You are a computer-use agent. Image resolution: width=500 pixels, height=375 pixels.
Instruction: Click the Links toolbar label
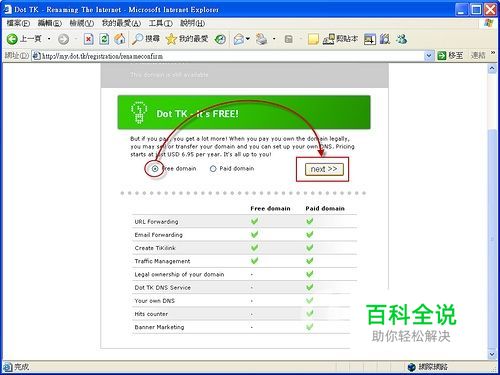(x=478, y=55)
